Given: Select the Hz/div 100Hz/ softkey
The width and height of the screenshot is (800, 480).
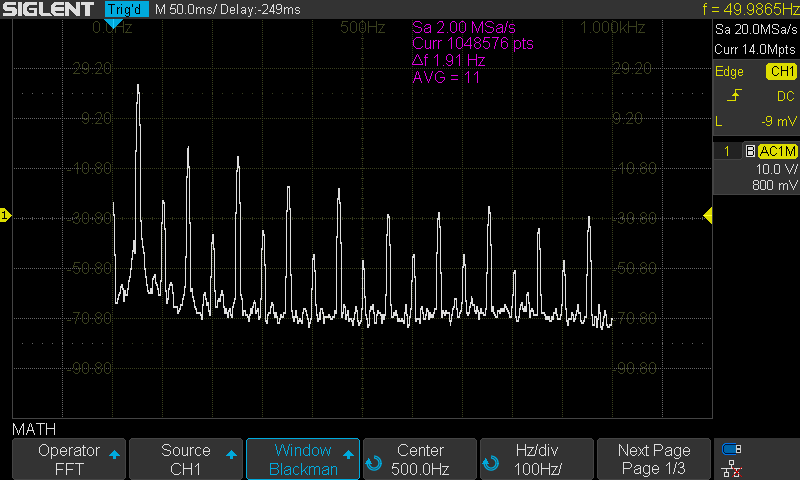Looking at the screenshot, I should click(x=537, y=459).
